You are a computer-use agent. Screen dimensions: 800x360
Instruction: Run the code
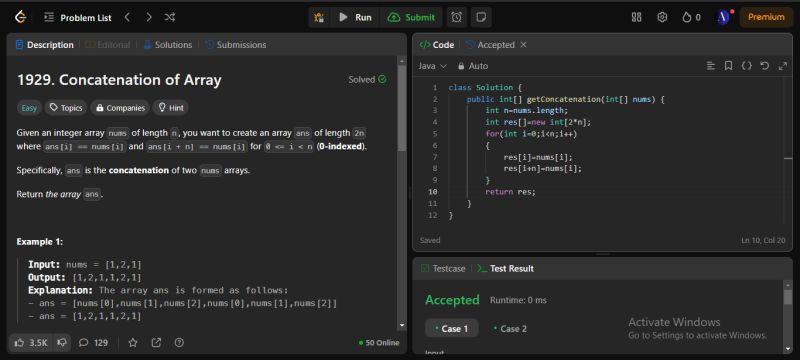[355, 17]
